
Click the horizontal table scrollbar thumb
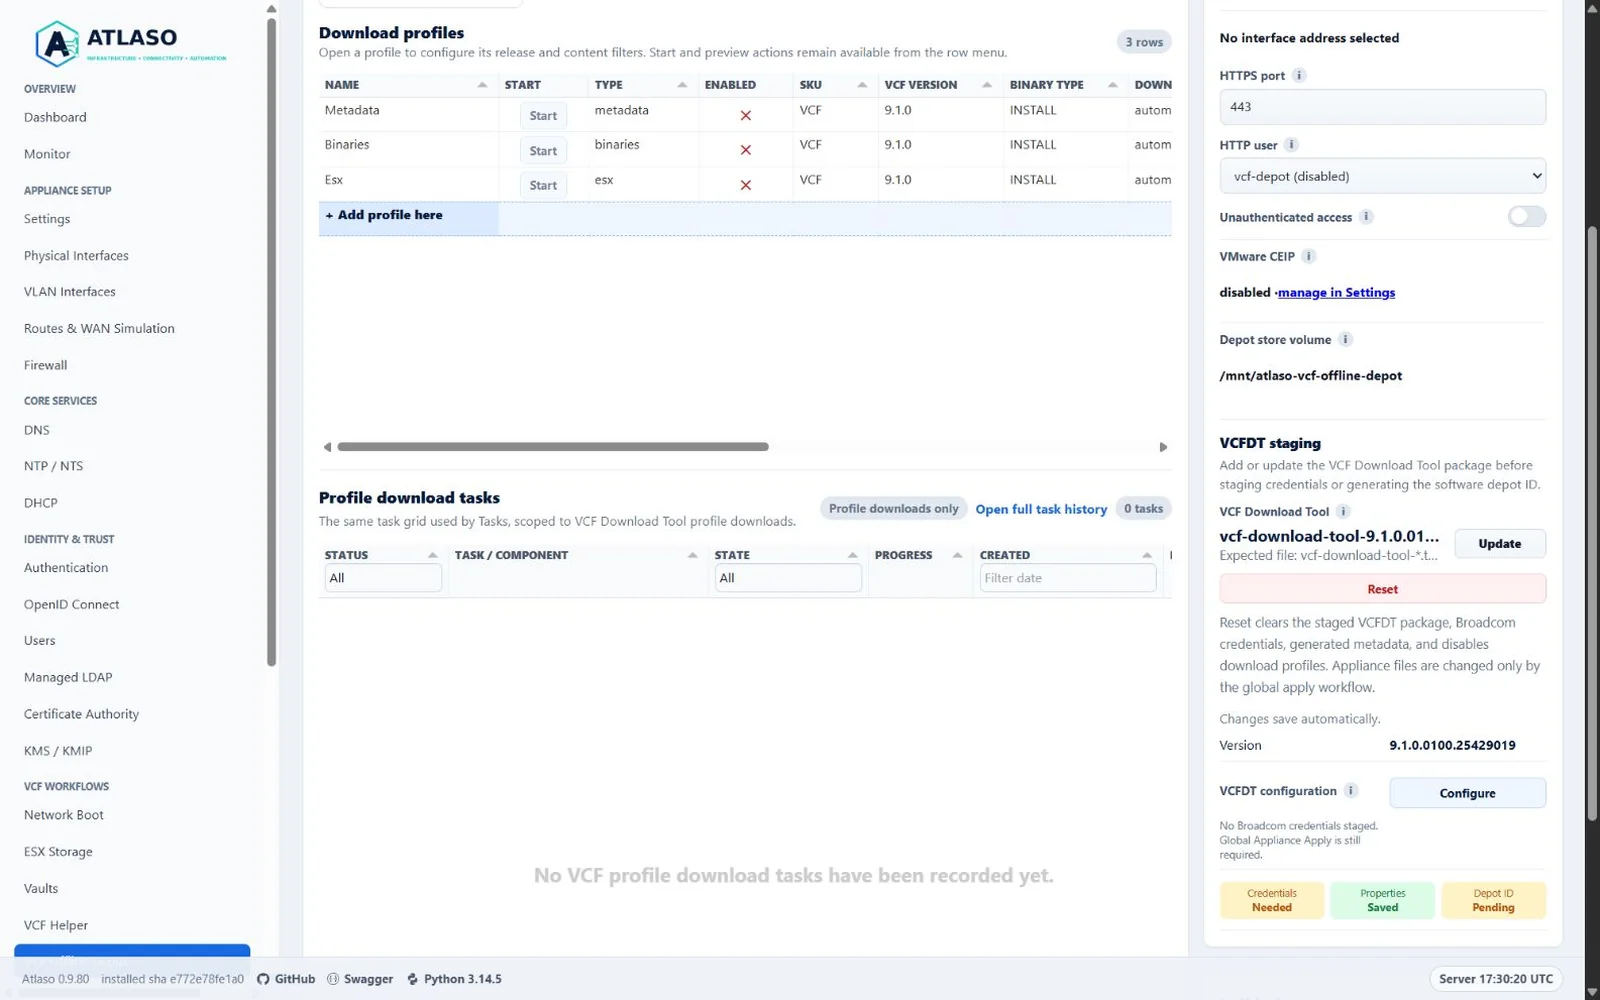coord(553,447)
